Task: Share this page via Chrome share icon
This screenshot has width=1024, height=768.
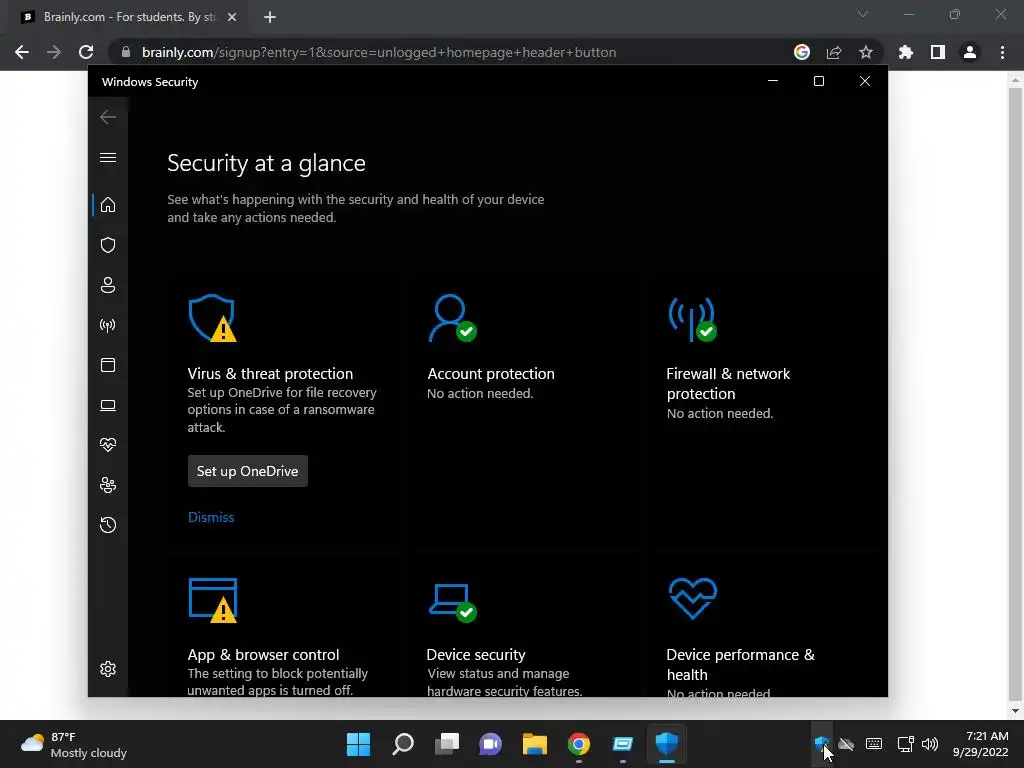Action: [834, 52]
